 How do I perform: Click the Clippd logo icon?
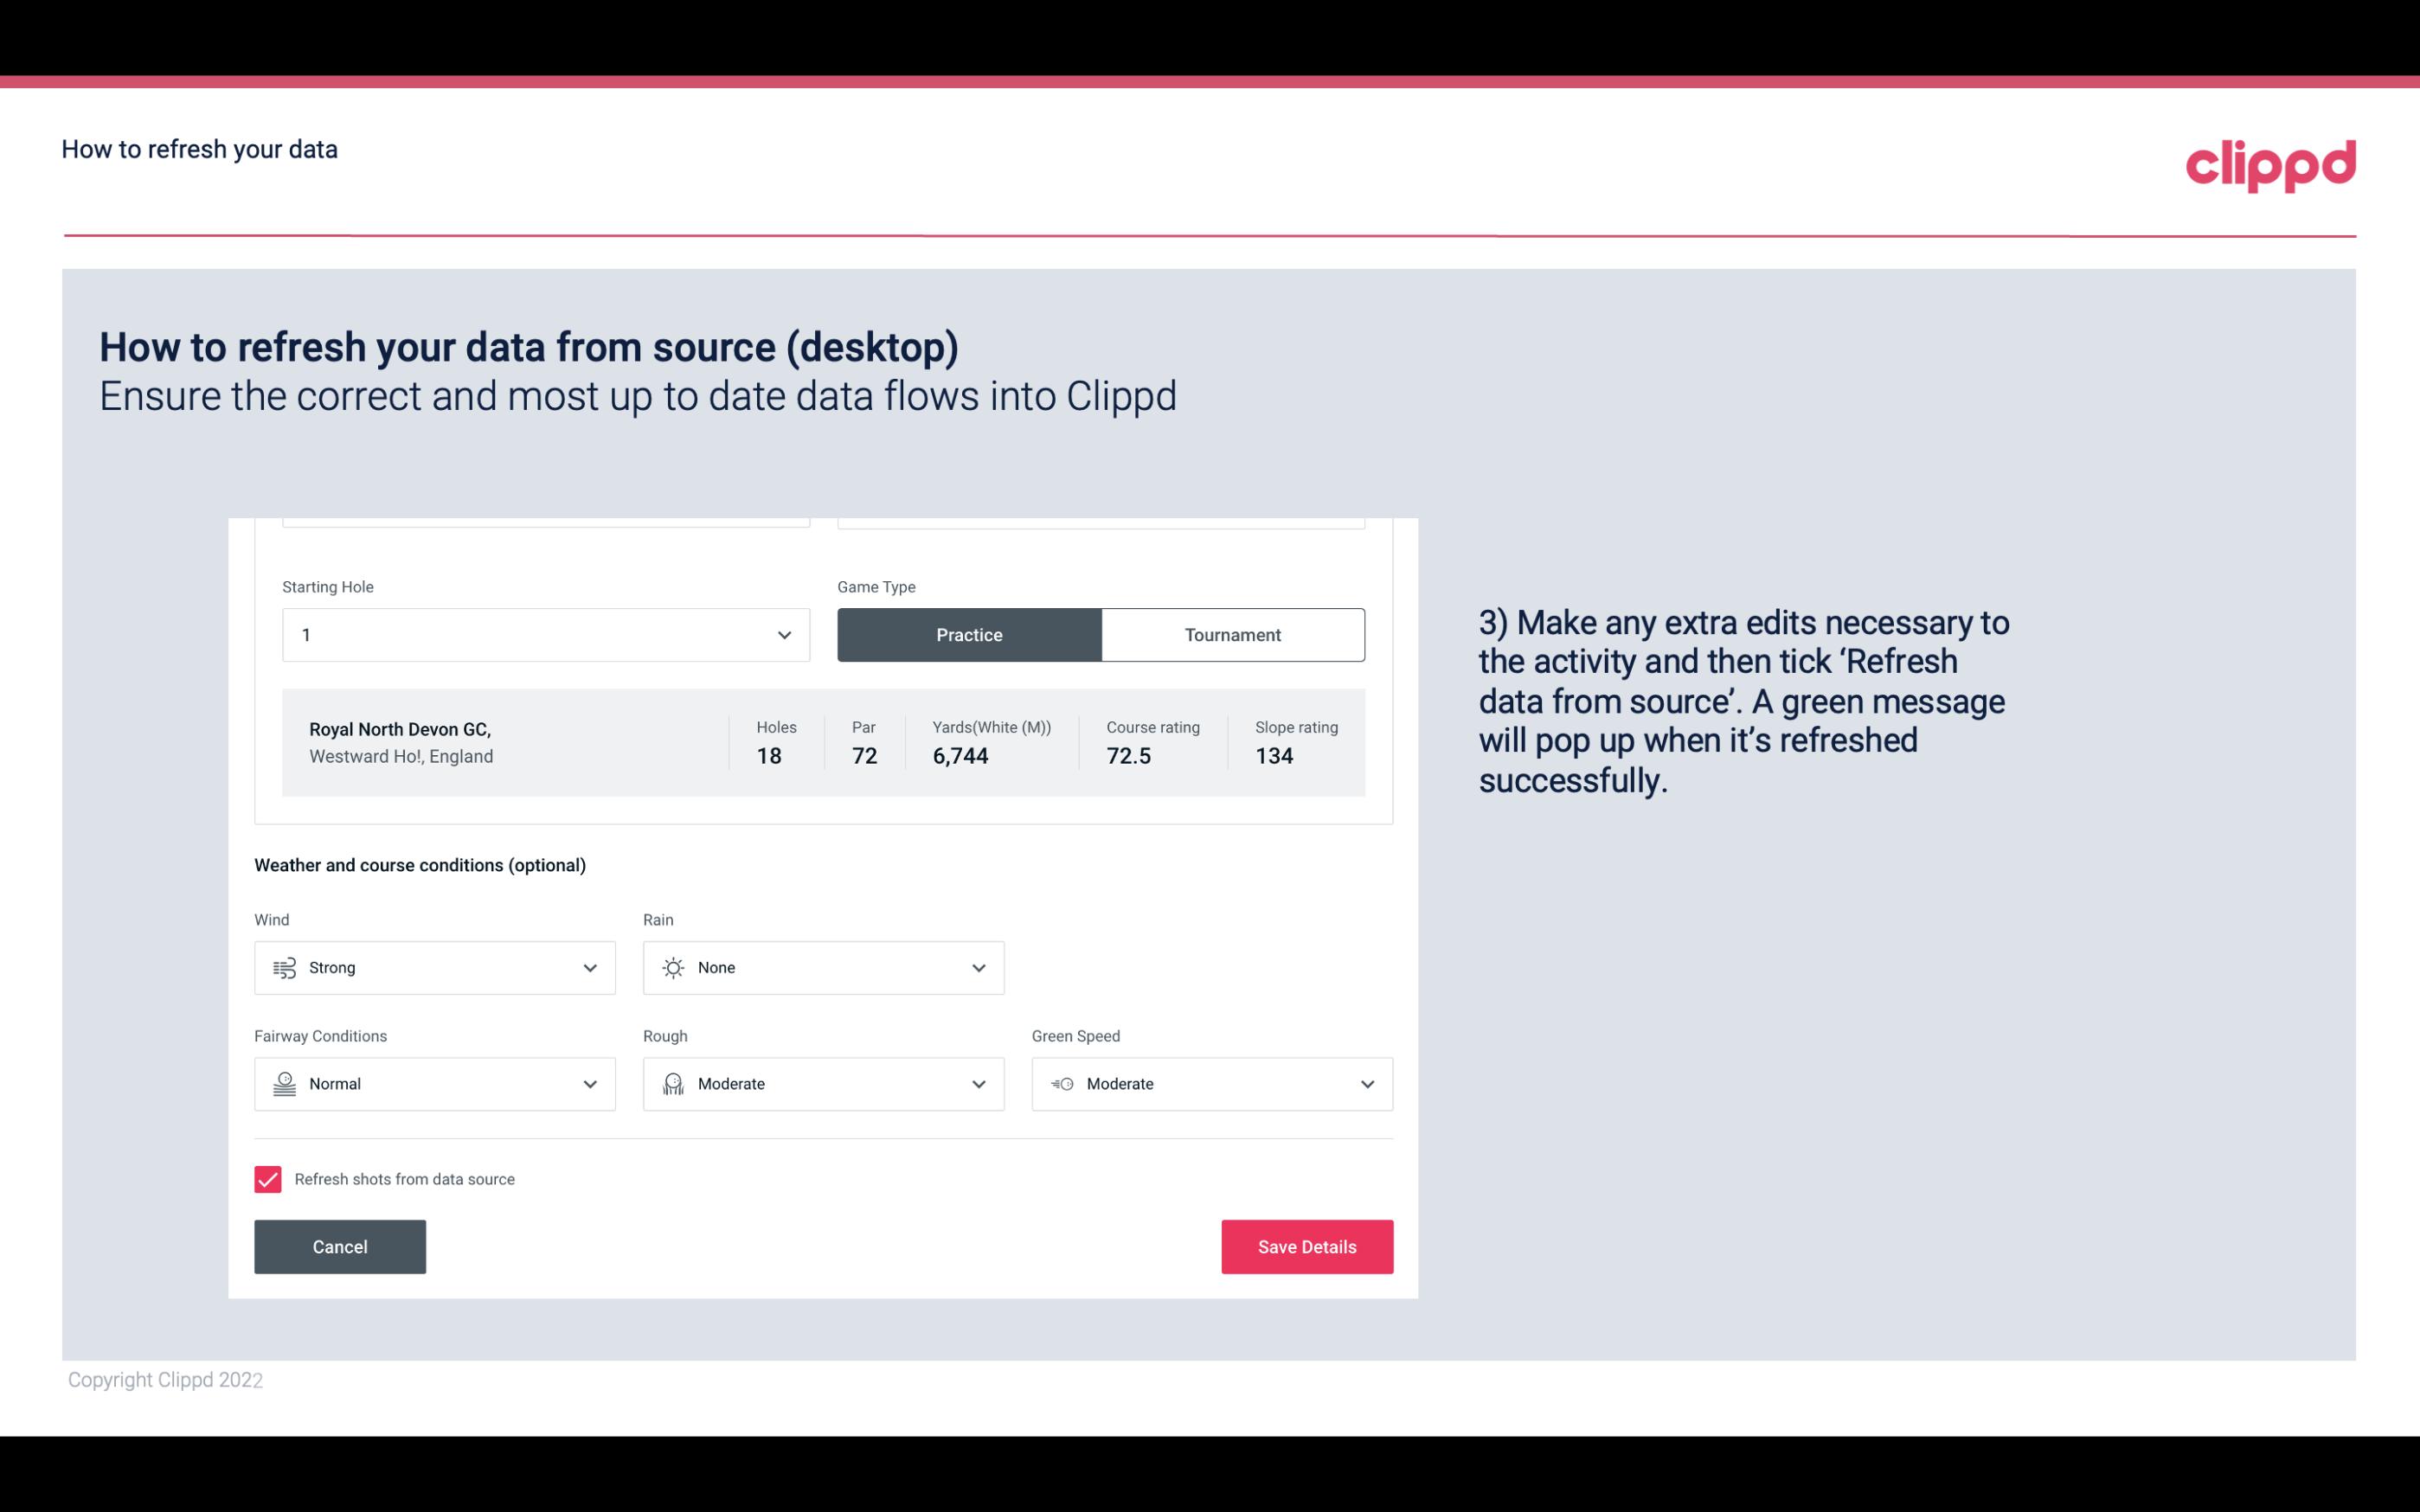point(2270,163)
